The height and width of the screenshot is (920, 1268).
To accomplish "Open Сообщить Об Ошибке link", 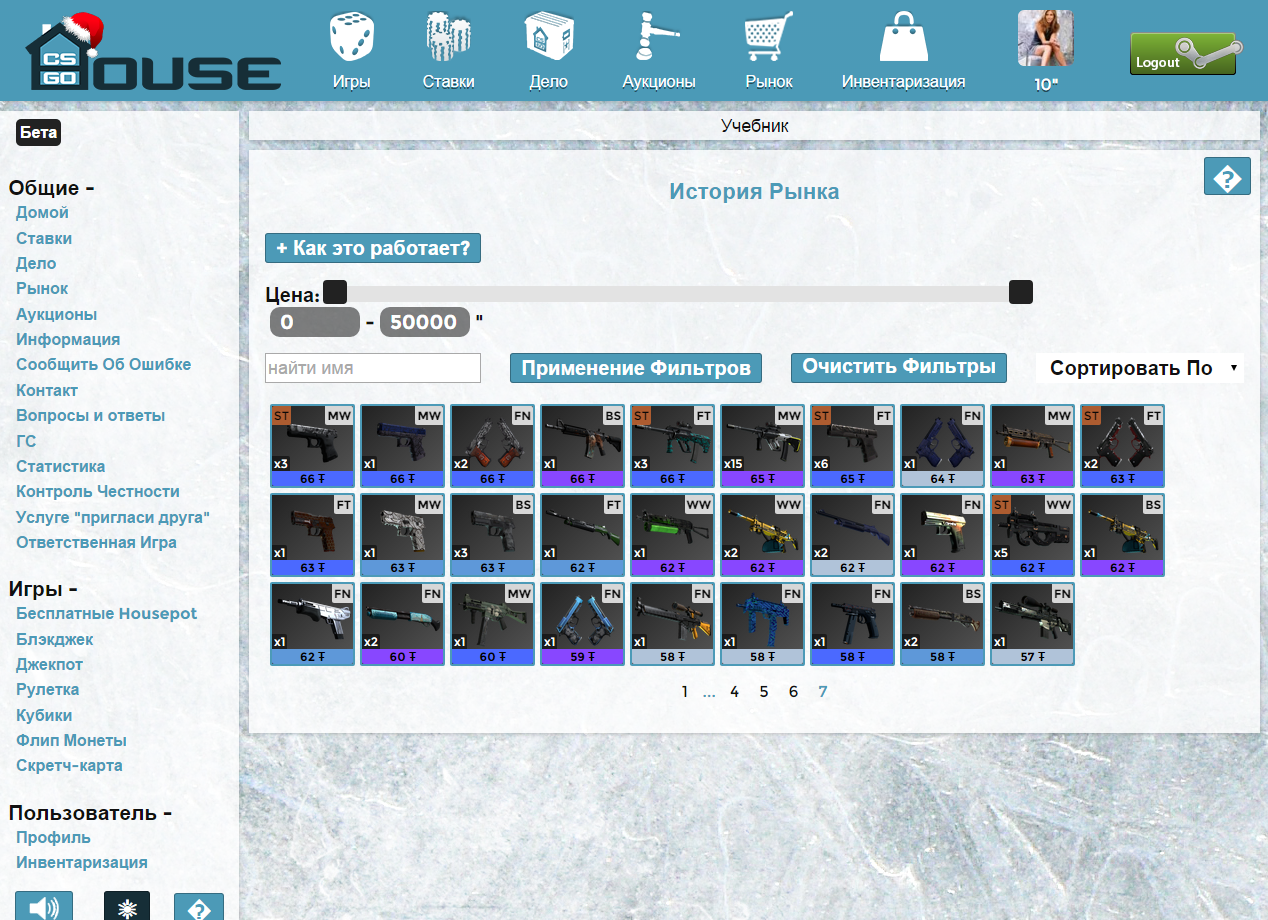I will tap(103, 365).
